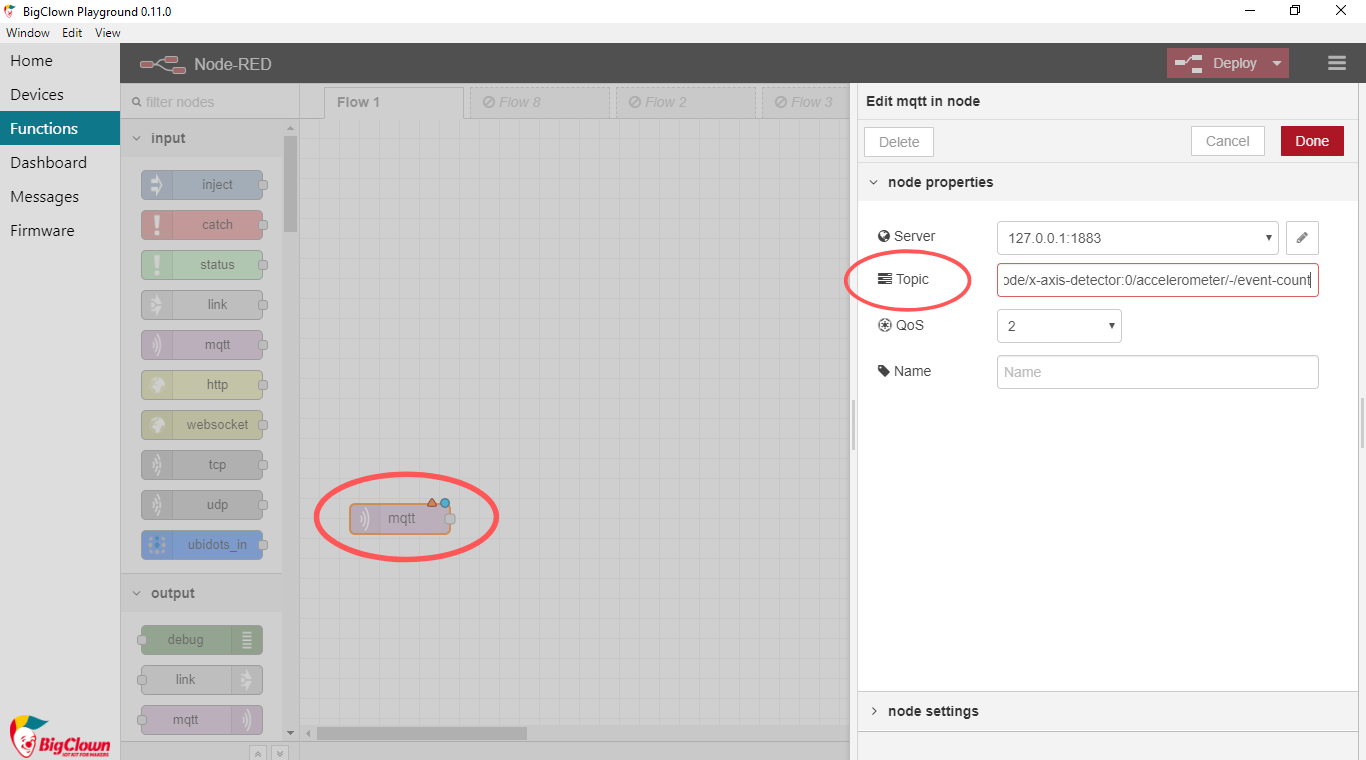
Task: Select the catch input node
Action: point(202,225)
